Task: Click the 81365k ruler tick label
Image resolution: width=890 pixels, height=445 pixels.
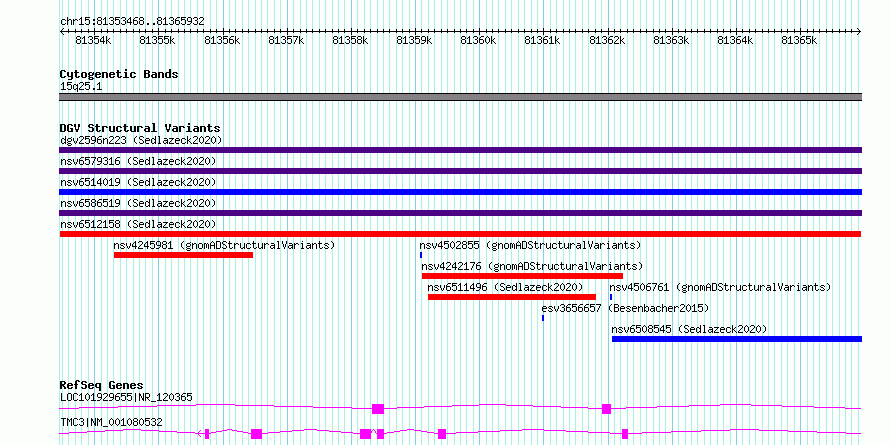Action: (x=800, y=40)
